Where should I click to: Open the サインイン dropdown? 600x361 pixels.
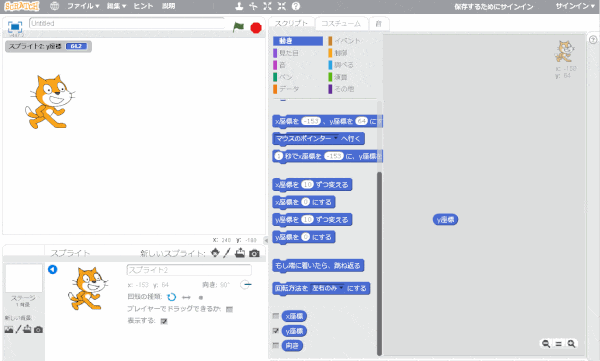pos(575,6)
